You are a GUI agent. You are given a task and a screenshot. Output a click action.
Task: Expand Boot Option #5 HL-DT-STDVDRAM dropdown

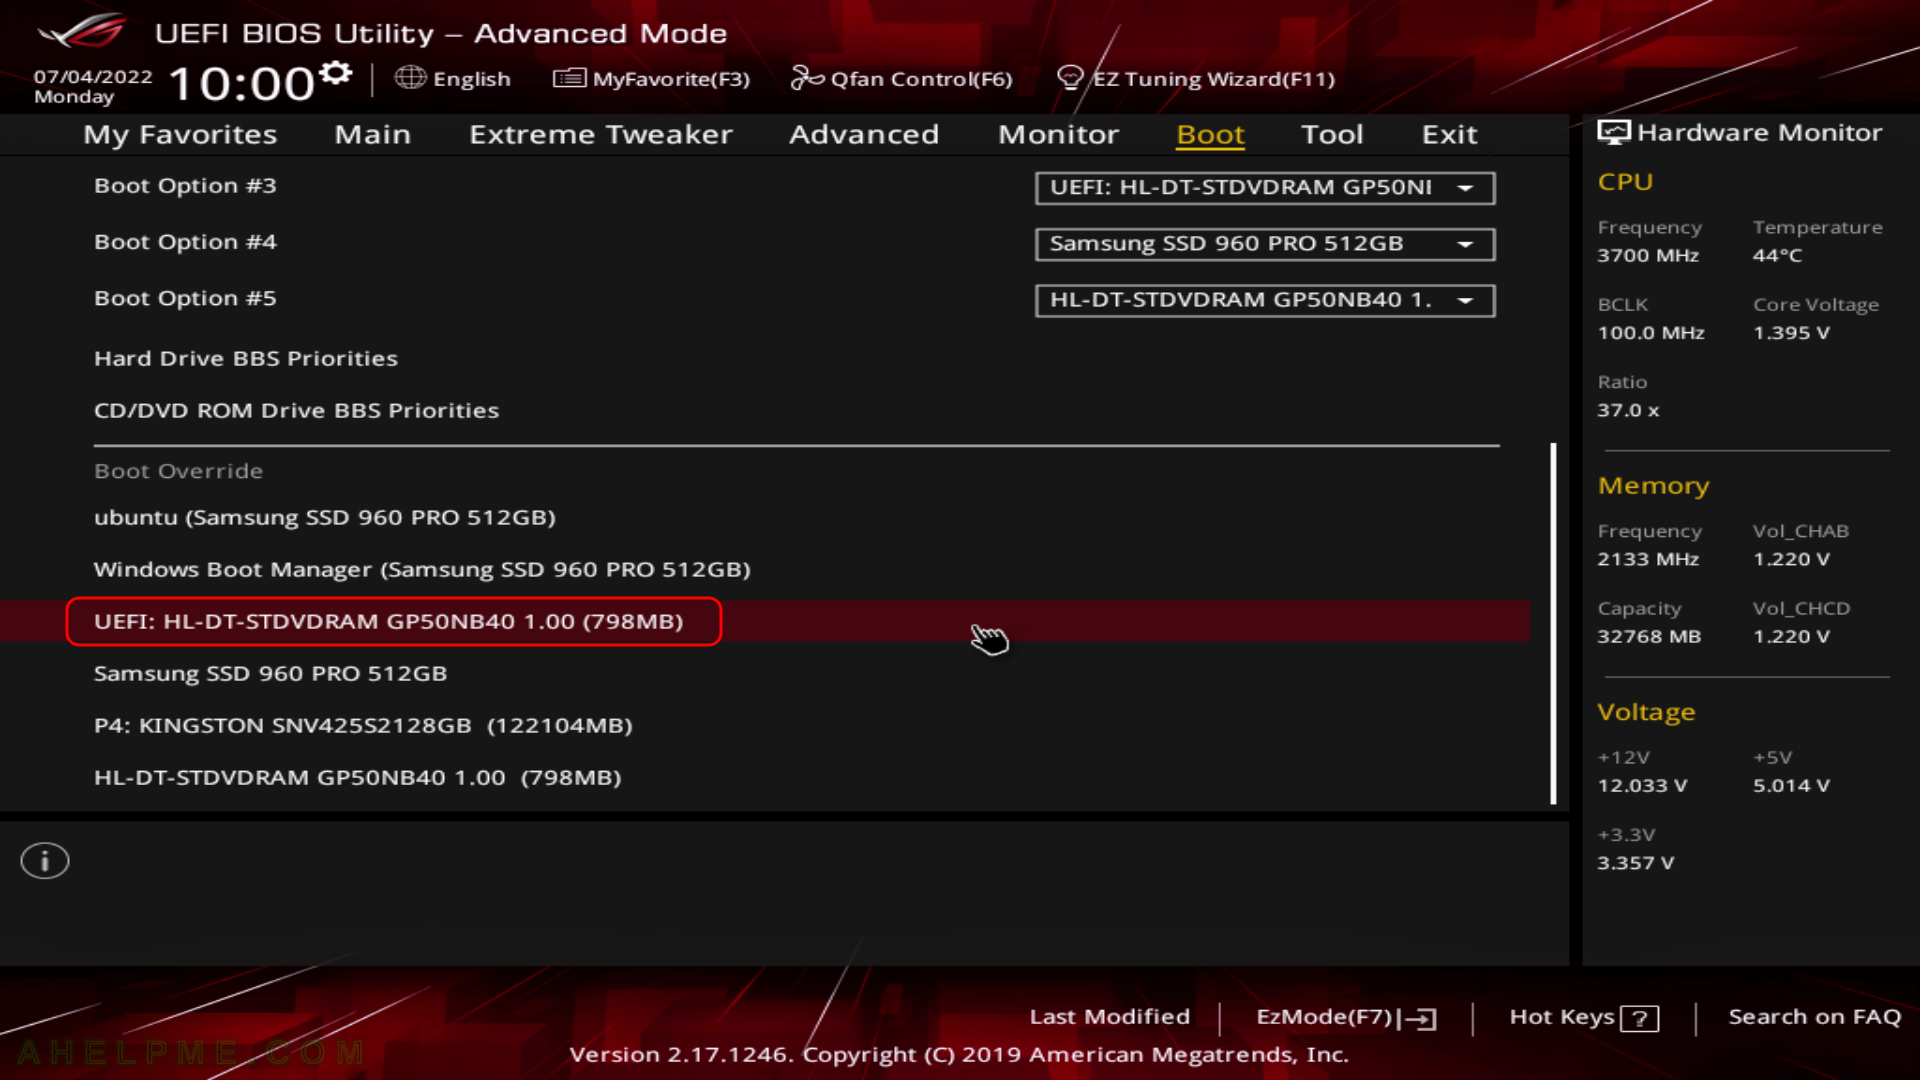click(x=1466, y=299)
